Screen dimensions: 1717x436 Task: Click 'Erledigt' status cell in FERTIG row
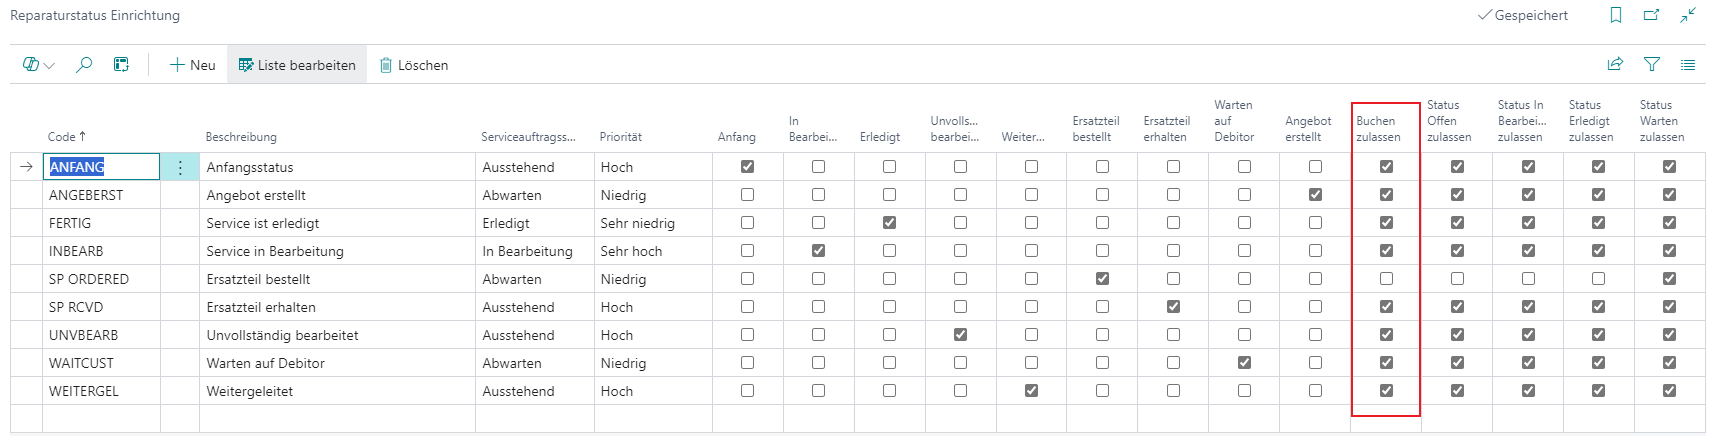pos(506,223)
